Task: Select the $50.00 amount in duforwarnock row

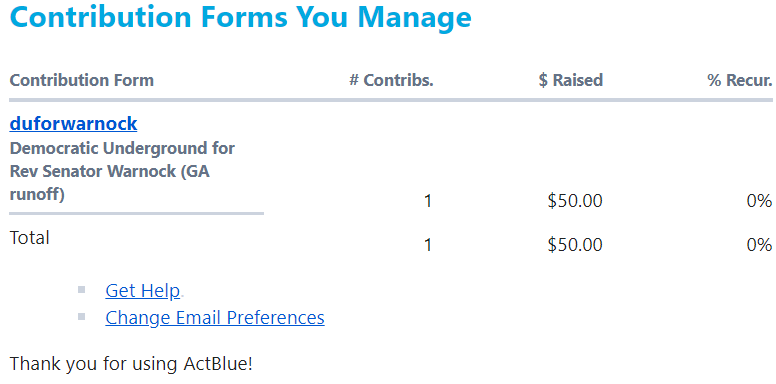Action: click(x=575, y=201)
